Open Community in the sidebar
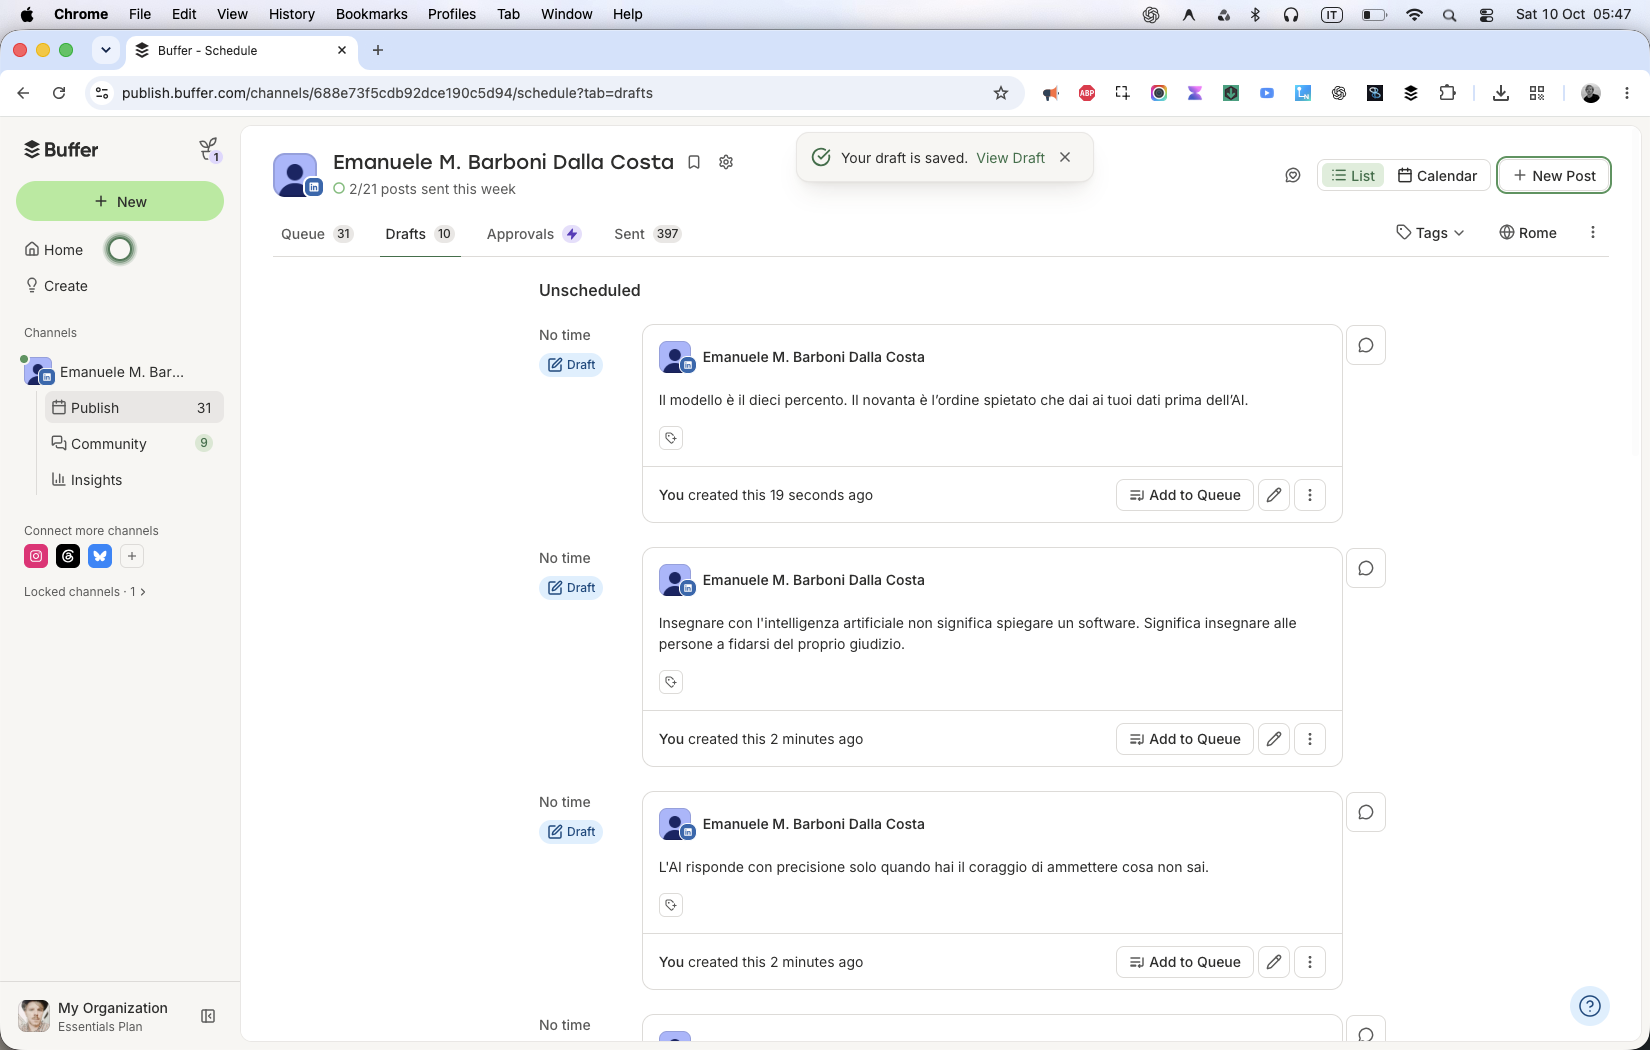The height and width of the screenshot is (1050, 1650). 134,444
